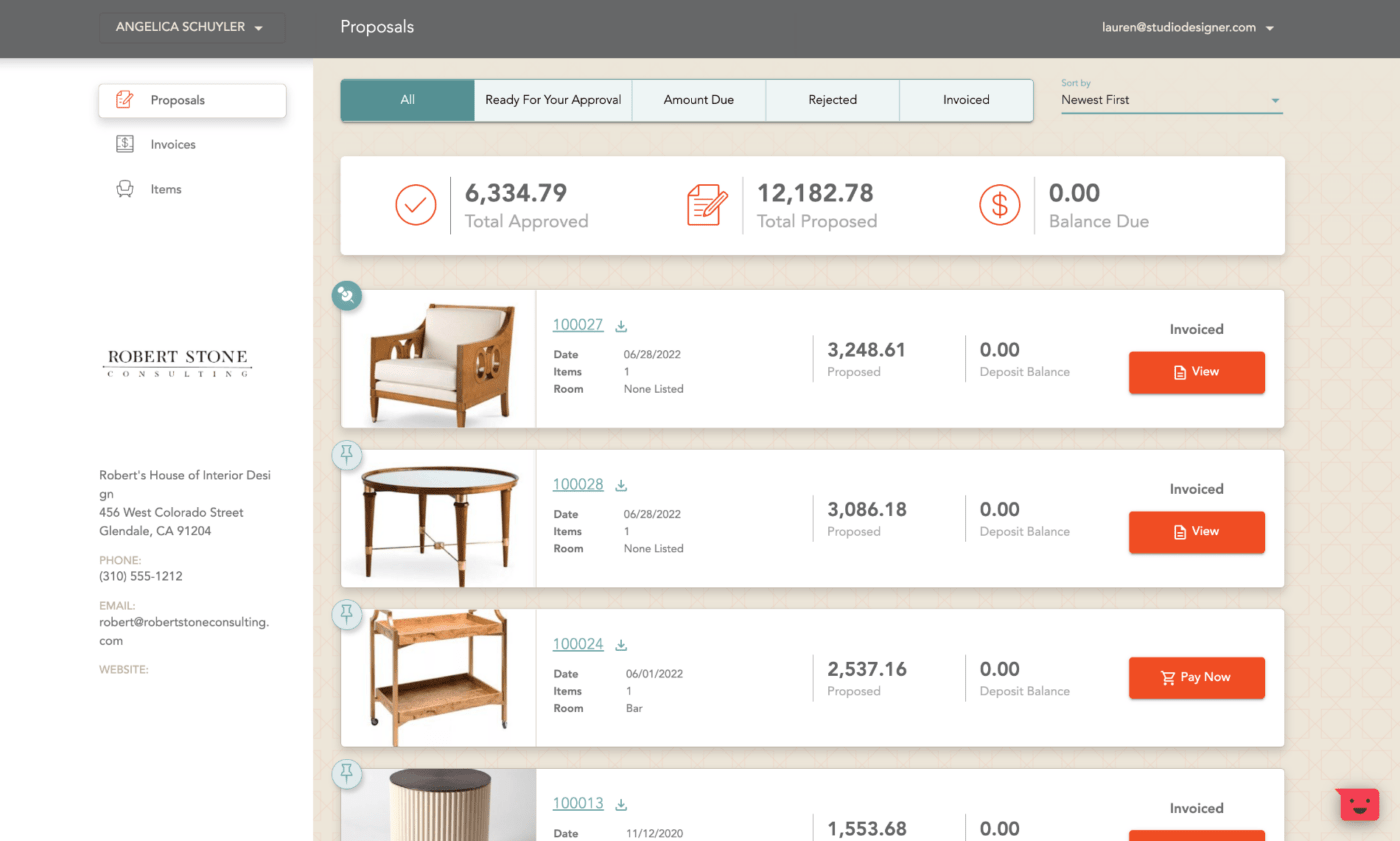Open proposal link 100027
Viewport: 1400px width, 841px height.
[x=578, y=325]
